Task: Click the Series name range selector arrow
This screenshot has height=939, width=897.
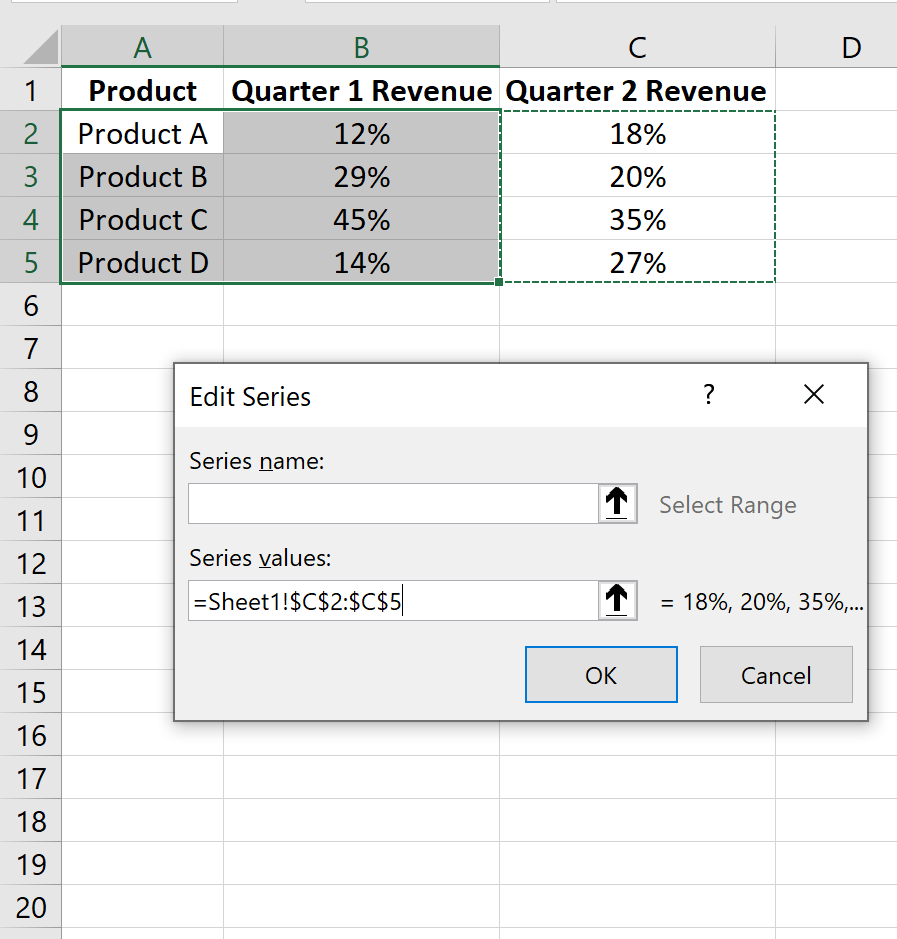Action: (617, 504)
